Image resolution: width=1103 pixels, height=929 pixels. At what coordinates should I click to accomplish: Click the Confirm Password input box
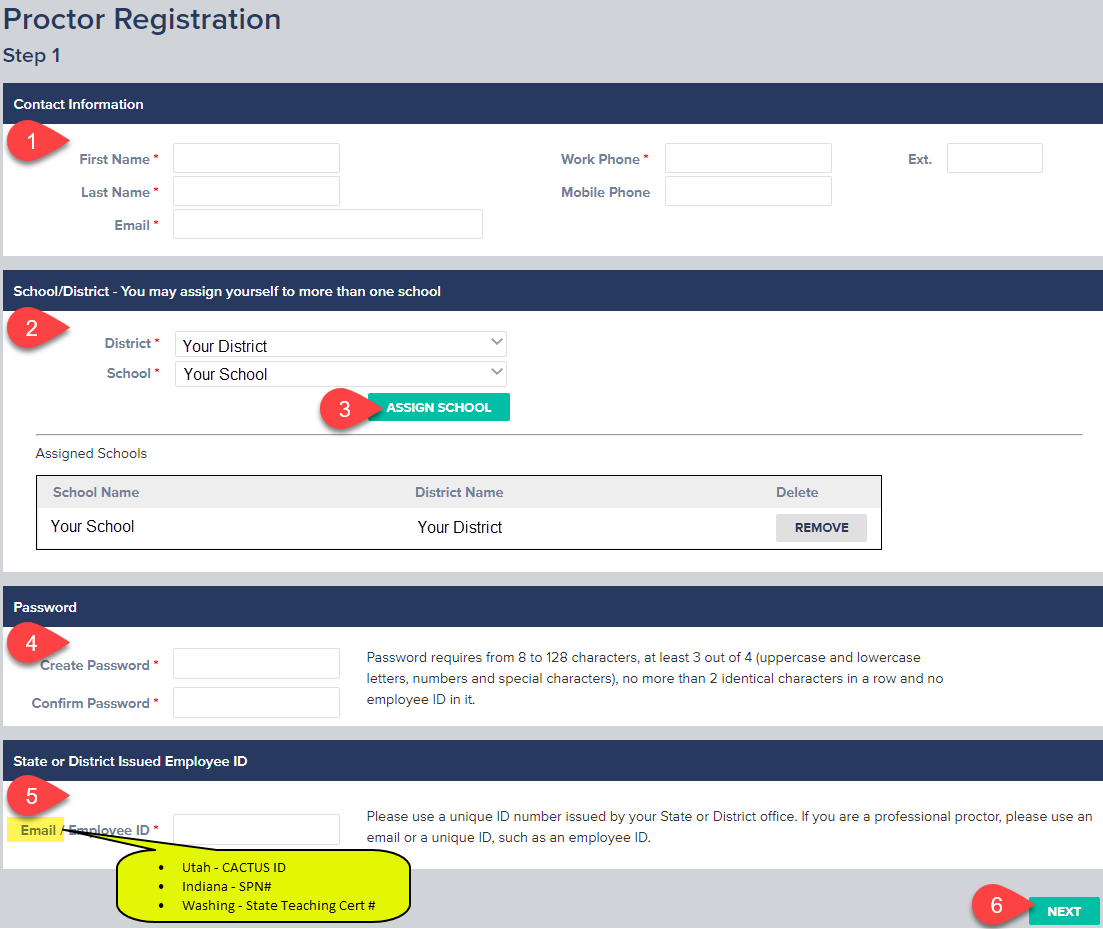click(256, 702)
